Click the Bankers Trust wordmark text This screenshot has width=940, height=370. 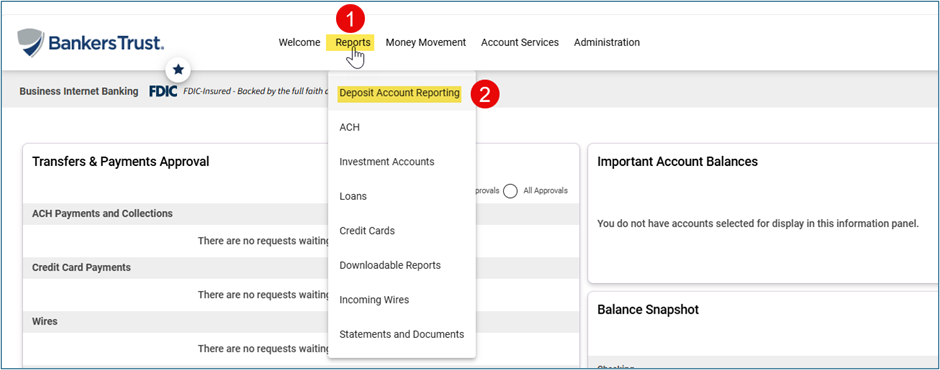click(x=106, y=43)
